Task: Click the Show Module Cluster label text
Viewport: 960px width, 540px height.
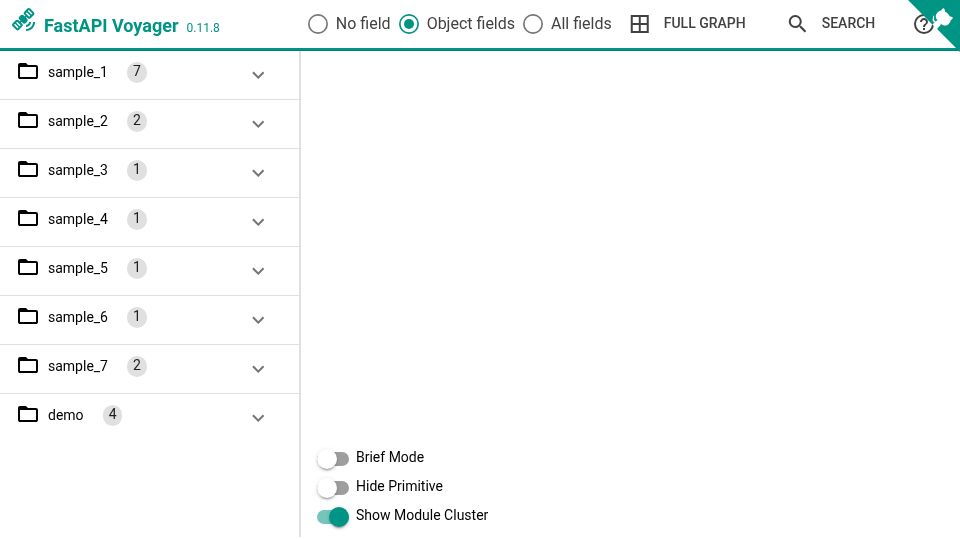Action: [422, 516]
